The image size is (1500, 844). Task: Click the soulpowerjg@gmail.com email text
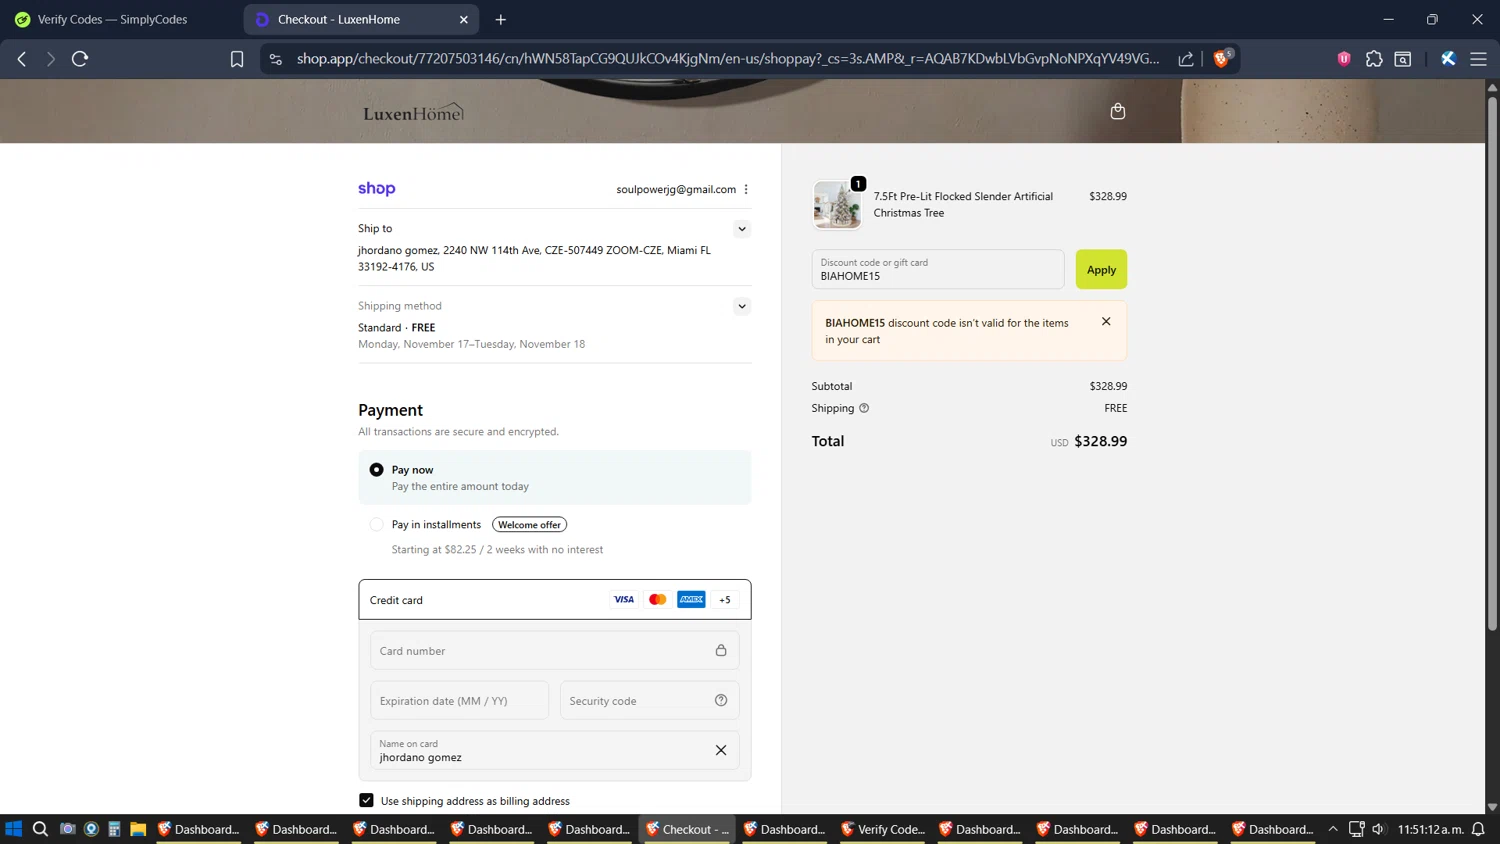click(676, 189)
